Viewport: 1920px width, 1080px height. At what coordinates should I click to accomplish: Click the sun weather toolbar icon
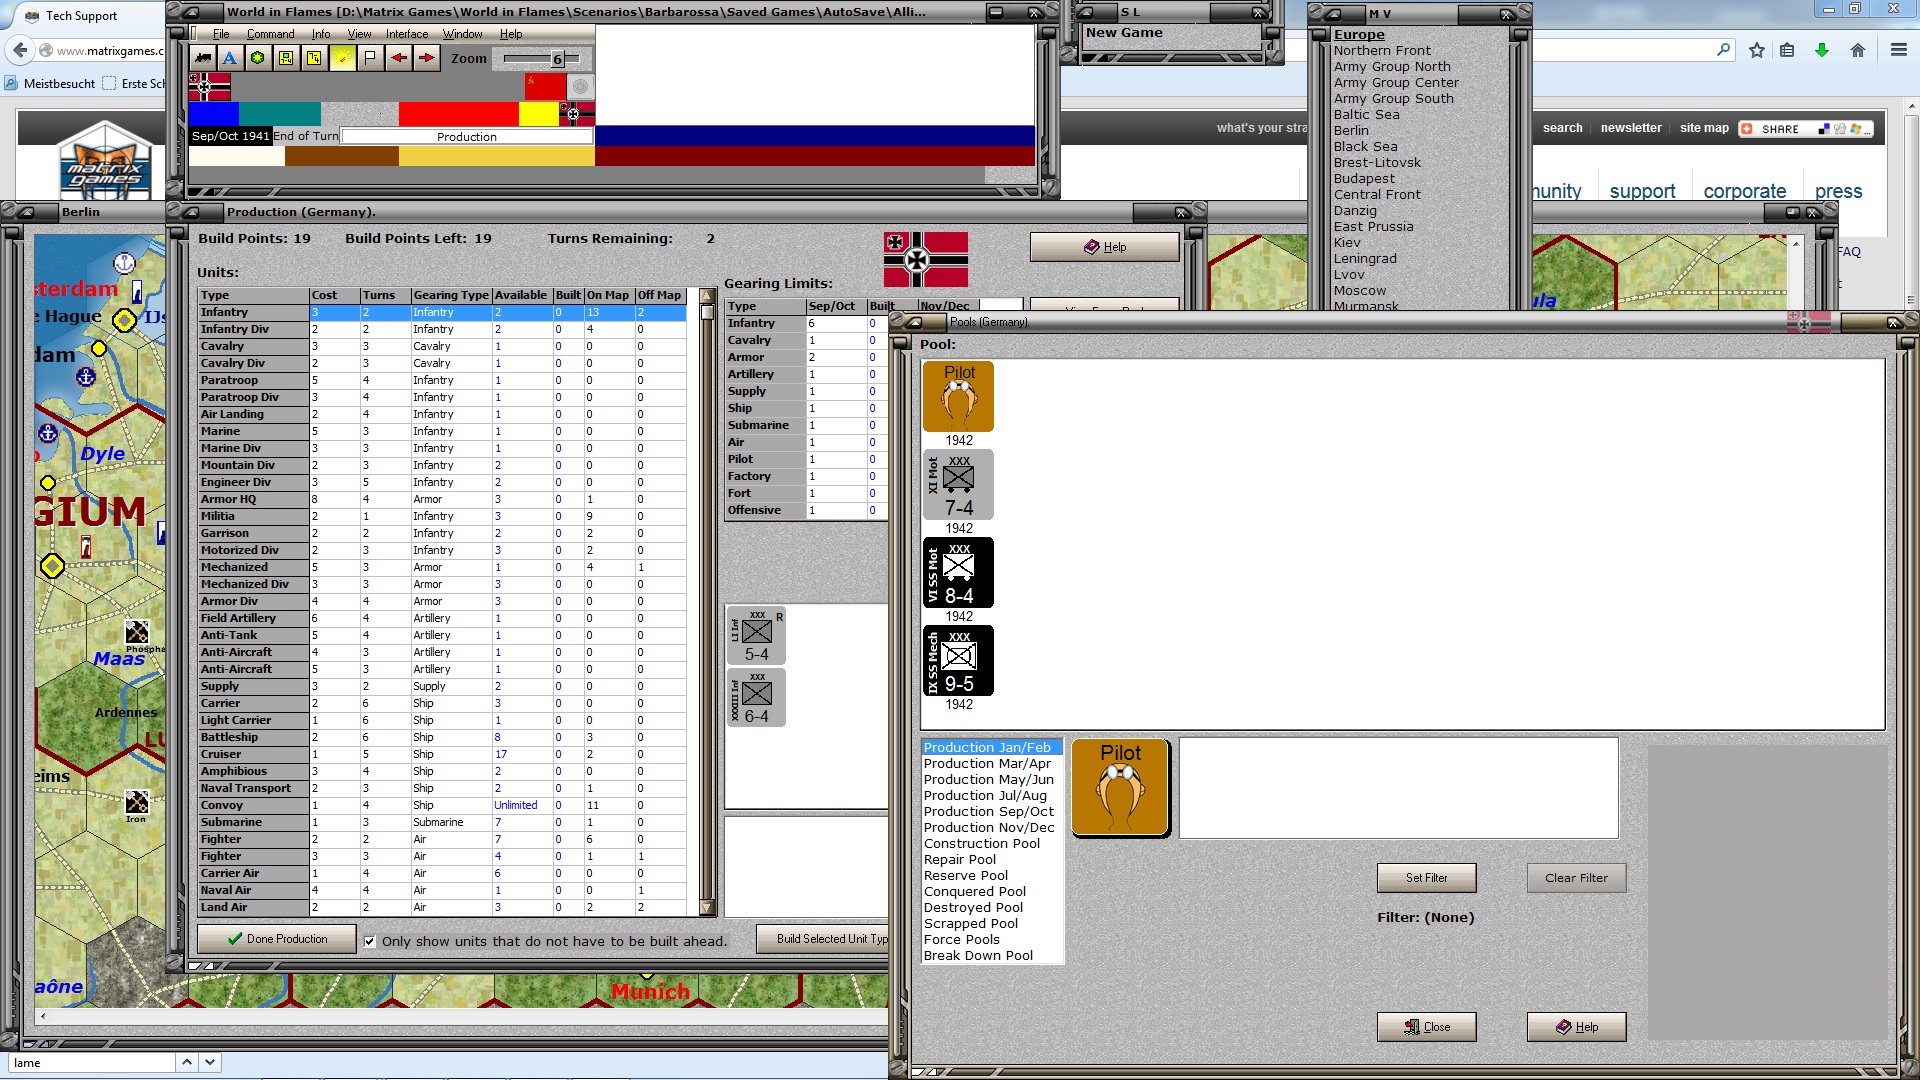pyautogui.click(x=342, y=58)
